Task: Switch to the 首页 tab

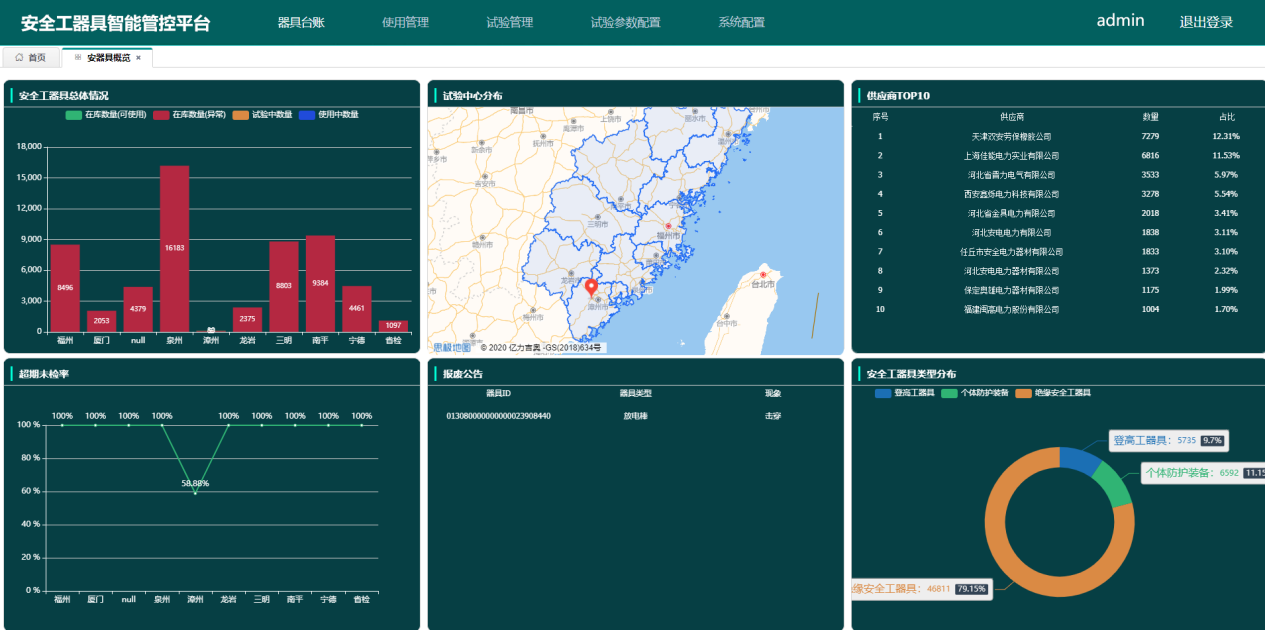Action: [30, 58]
